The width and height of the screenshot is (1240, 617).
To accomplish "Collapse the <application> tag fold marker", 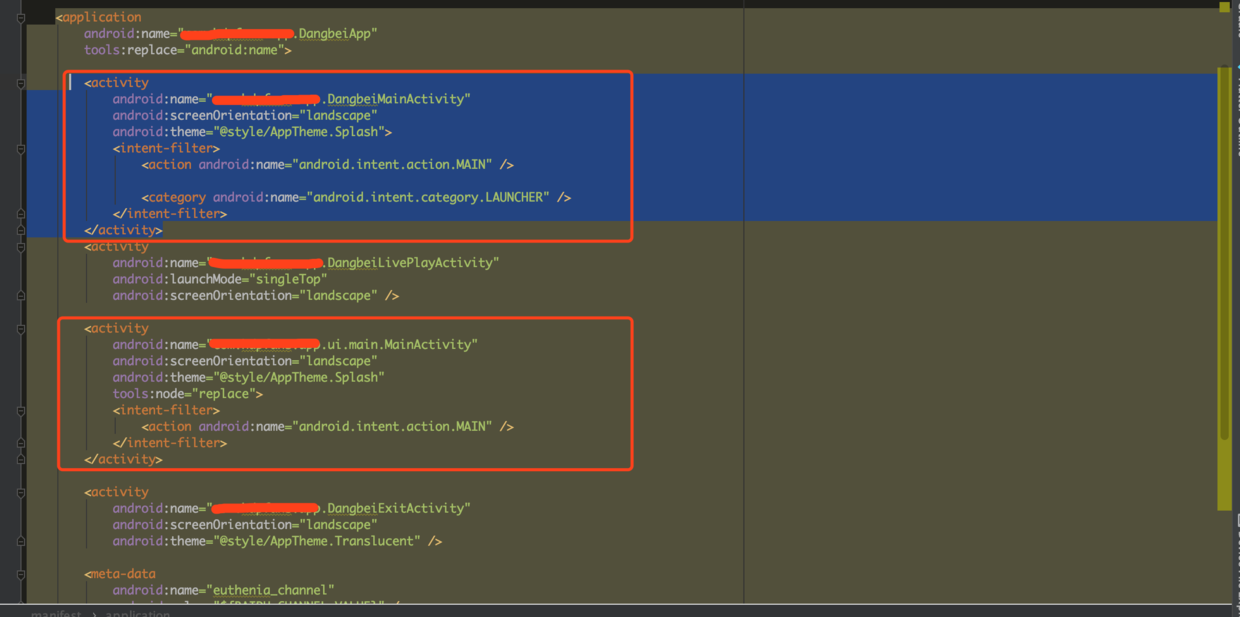I will pyautogui.click(x=20, y=18).
